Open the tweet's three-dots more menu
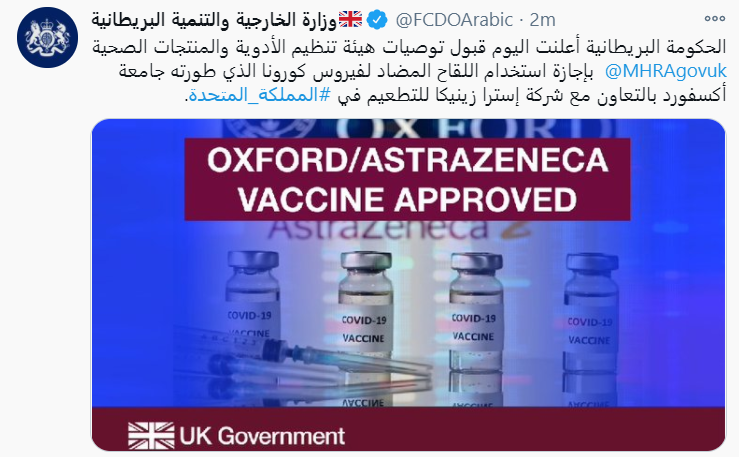Image resolution: width=739 pixels, height=457 pixels. coord(714,19)
